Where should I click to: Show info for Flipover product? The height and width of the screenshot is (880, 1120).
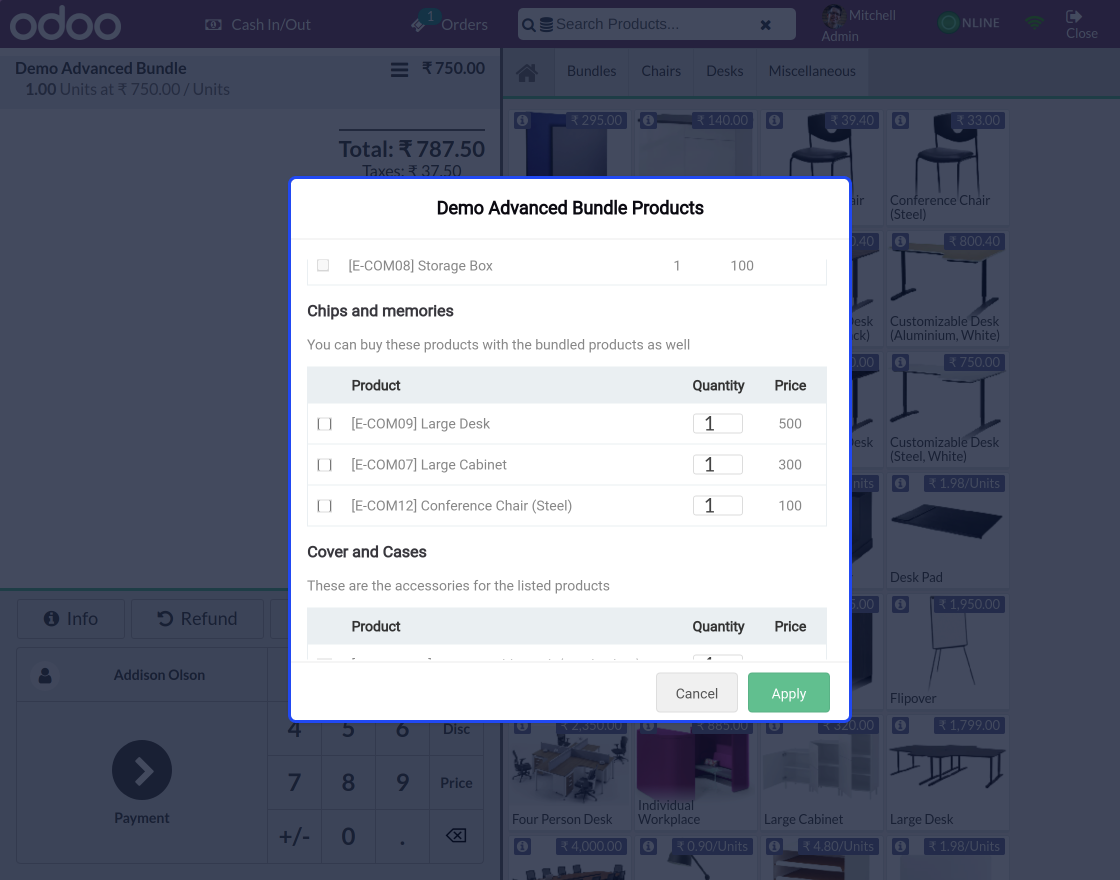[x=901, y=604]
